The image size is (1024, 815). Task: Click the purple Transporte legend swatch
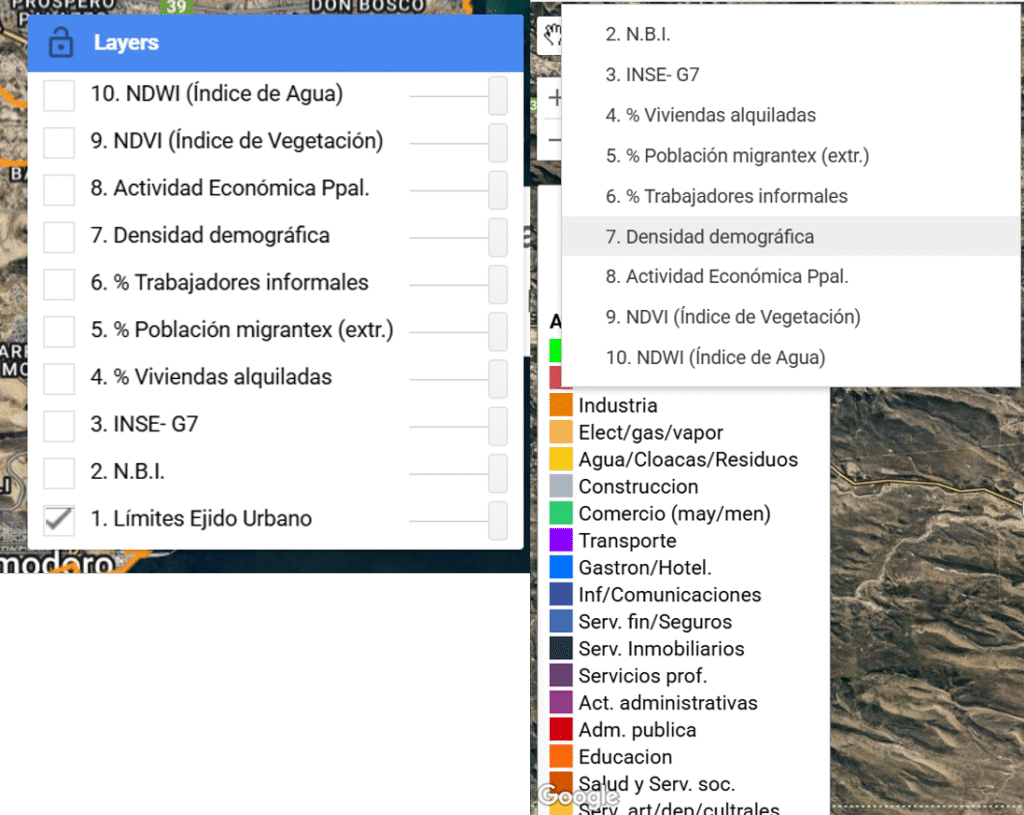coord(561,541)
